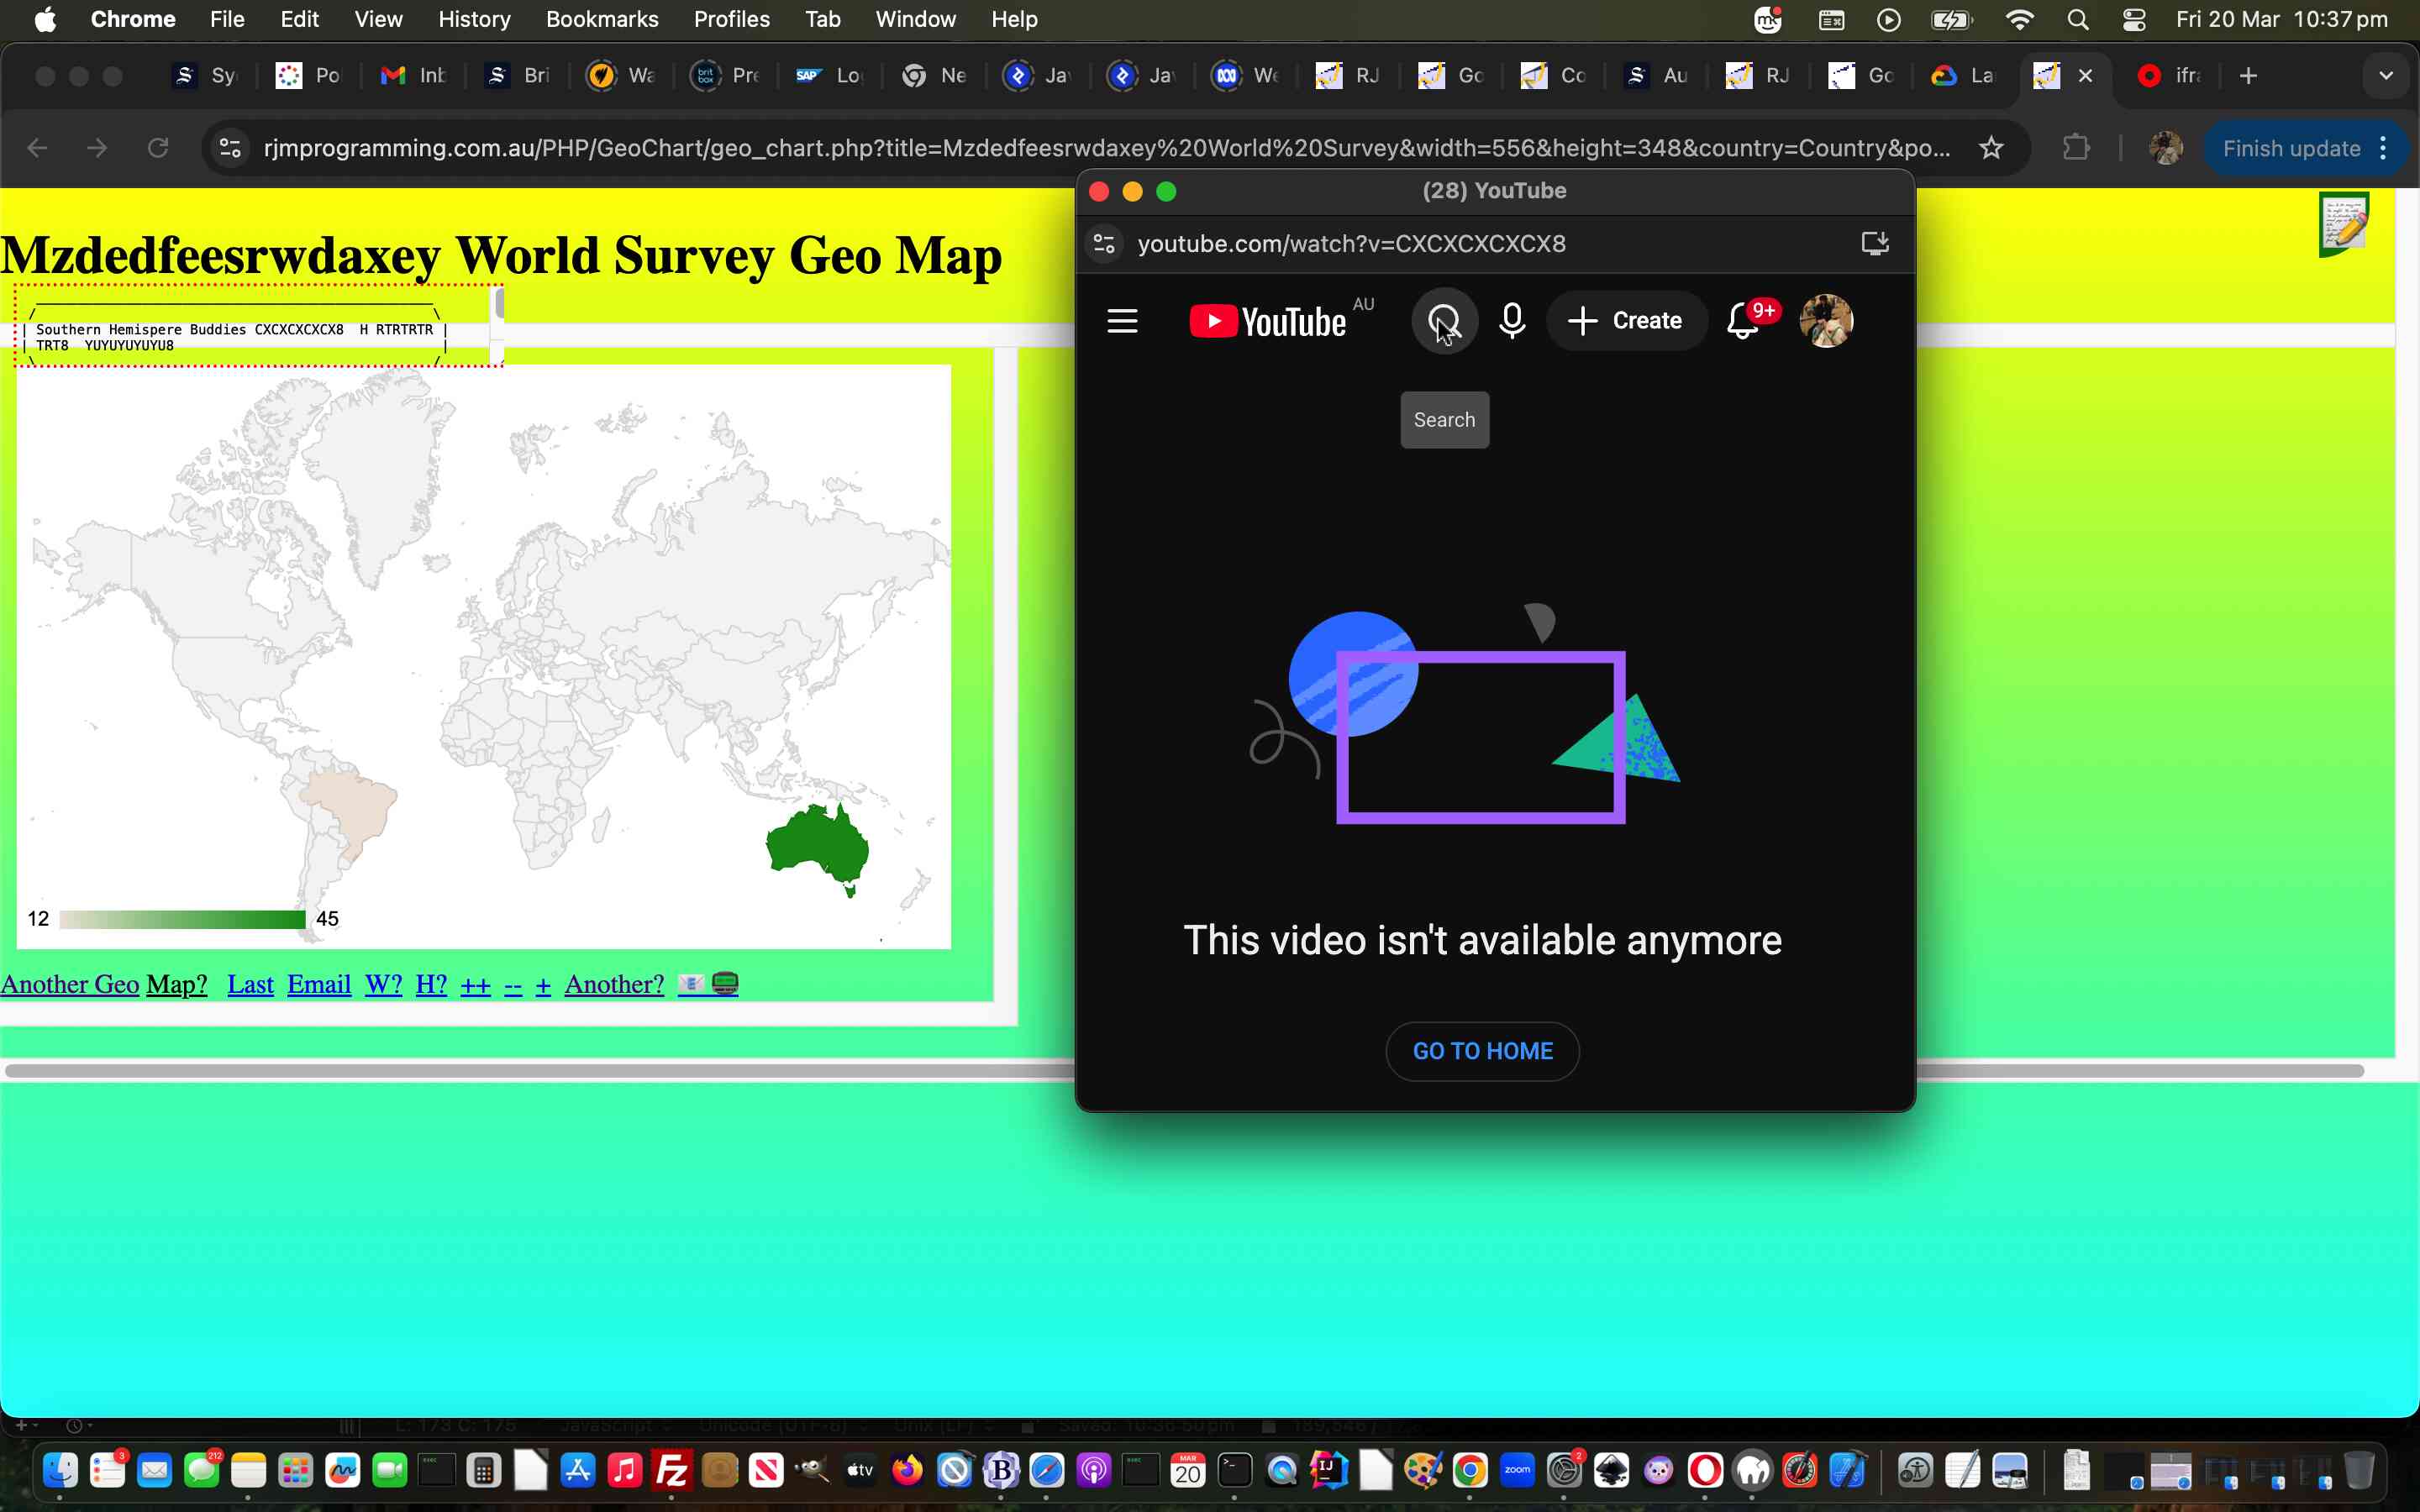Open the History menu
The height and width of the screenshot is (1512, 2420).
click(x=474, y=19)
